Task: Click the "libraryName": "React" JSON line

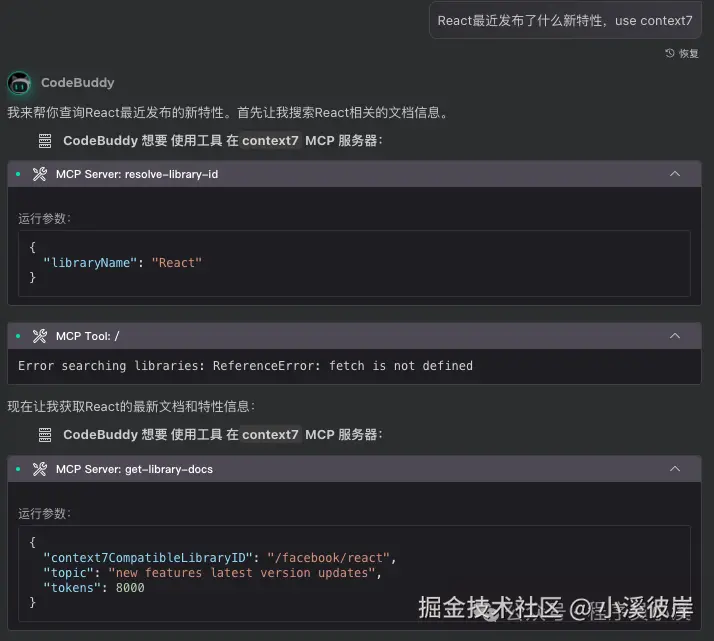Action: tap(122, 263)
